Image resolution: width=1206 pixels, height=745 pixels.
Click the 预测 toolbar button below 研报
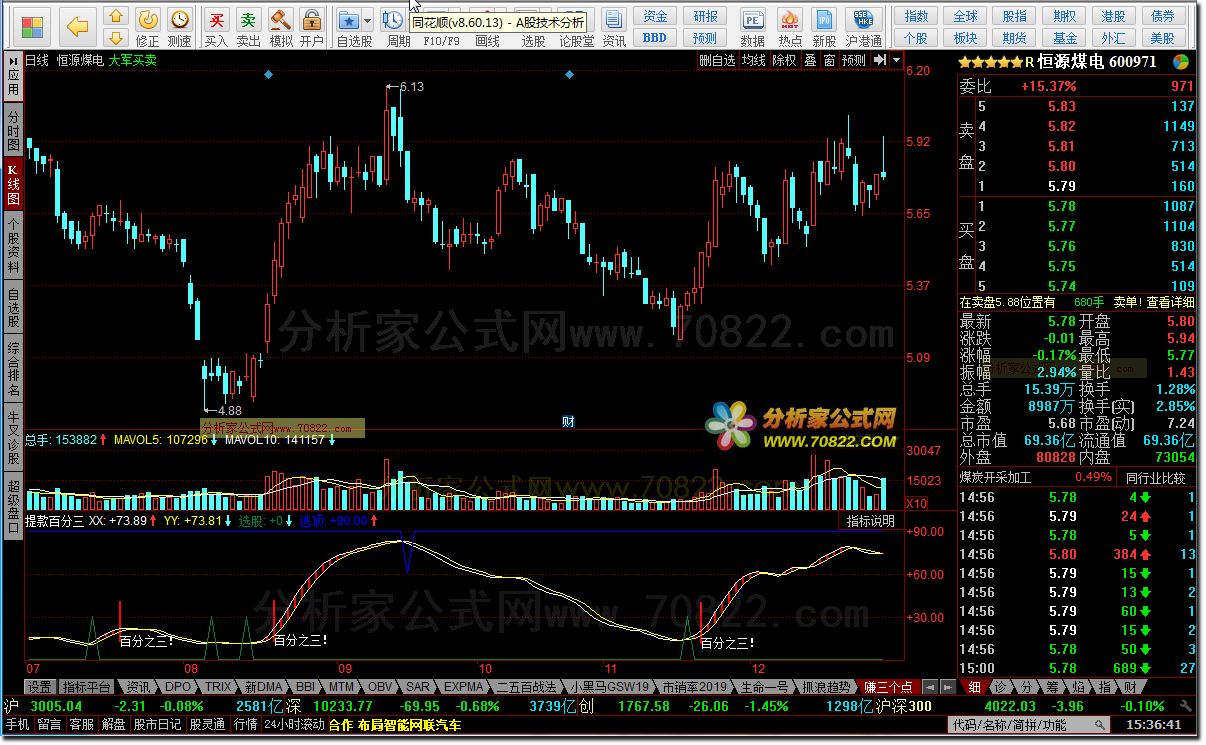click(x=705, y=38)
